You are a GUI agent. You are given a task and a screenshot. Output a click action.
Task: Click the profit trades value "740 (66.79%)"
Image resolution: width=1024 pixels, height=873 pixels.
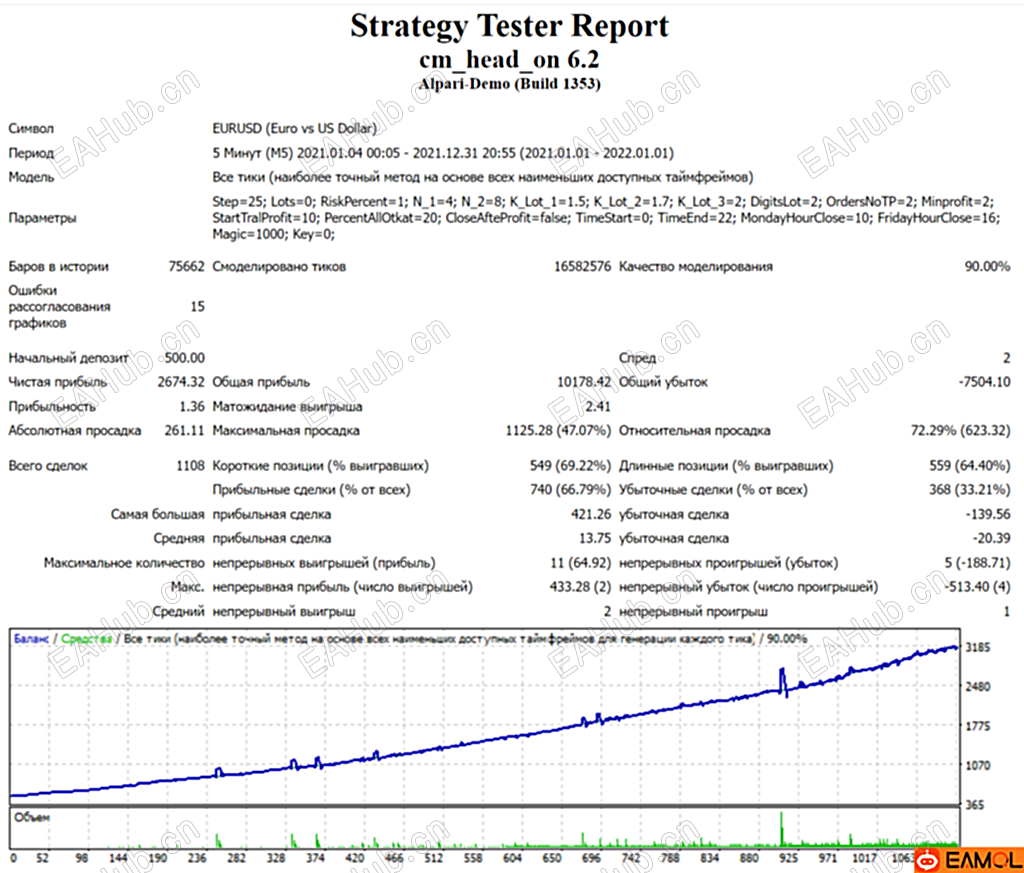pyautogui.click(x=571, y=490)
